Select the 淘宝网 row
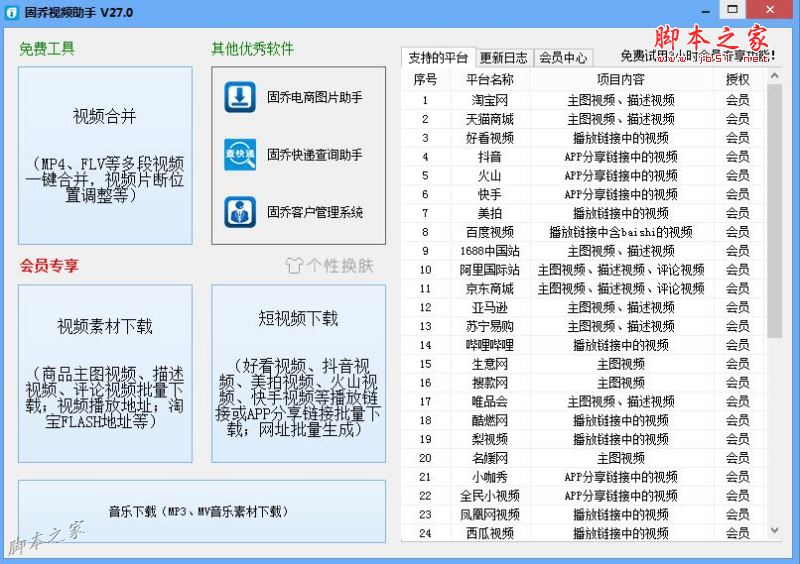800x564 pixels. 583,100
